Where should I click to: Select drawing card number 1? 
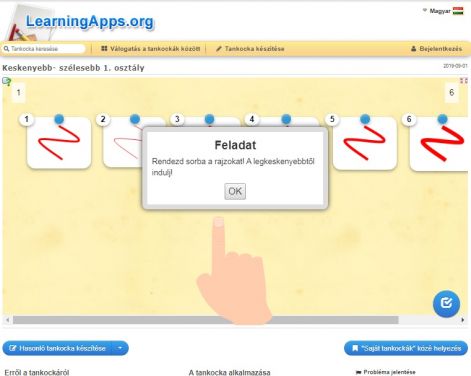[59, 143]
